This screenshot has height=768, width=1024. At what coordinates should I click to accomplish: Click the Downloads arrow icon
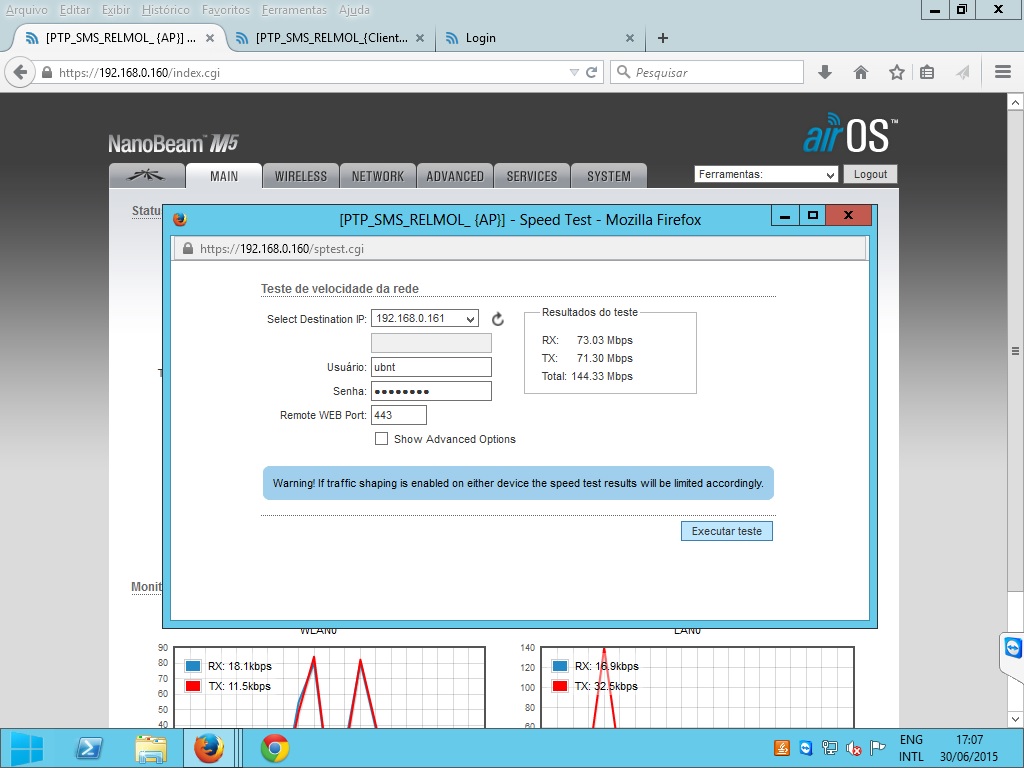click(825, 72)
